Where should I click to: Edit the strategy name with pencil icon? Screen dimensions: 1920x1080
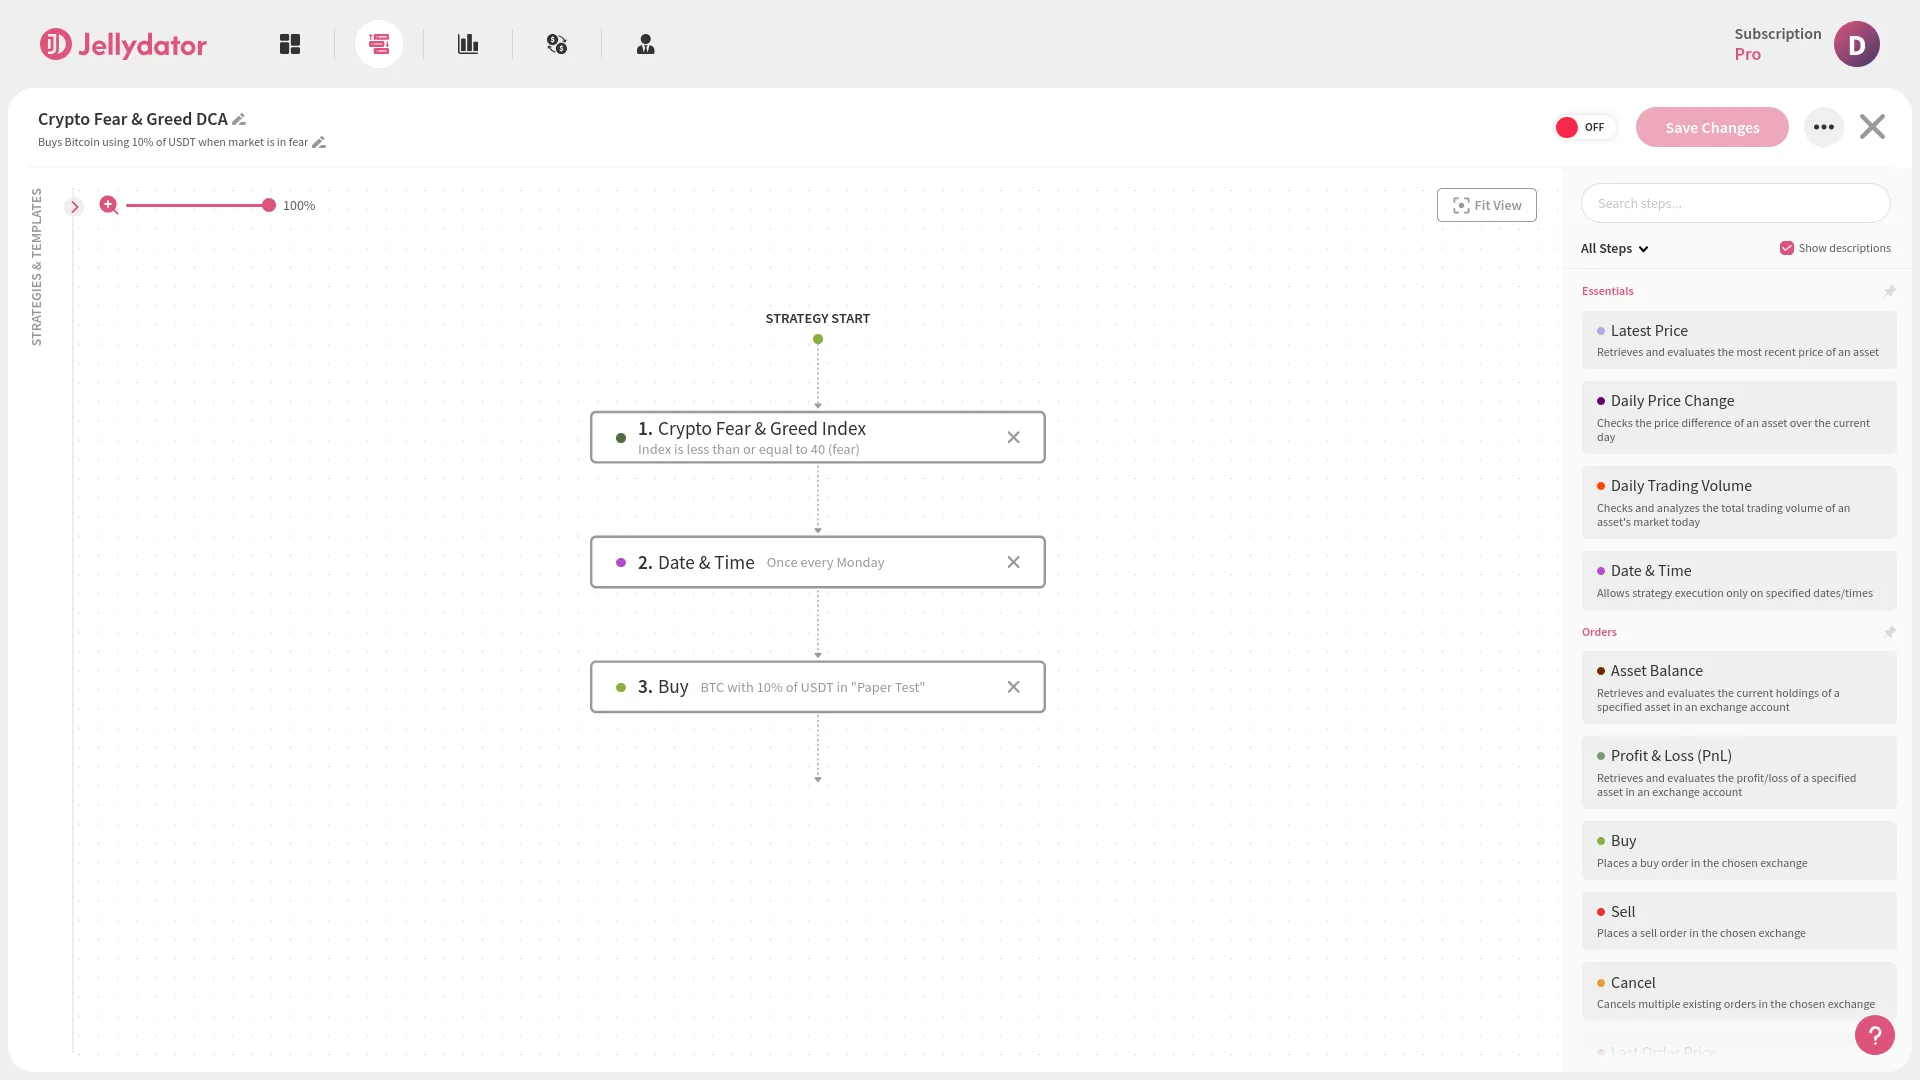point(239,119)
